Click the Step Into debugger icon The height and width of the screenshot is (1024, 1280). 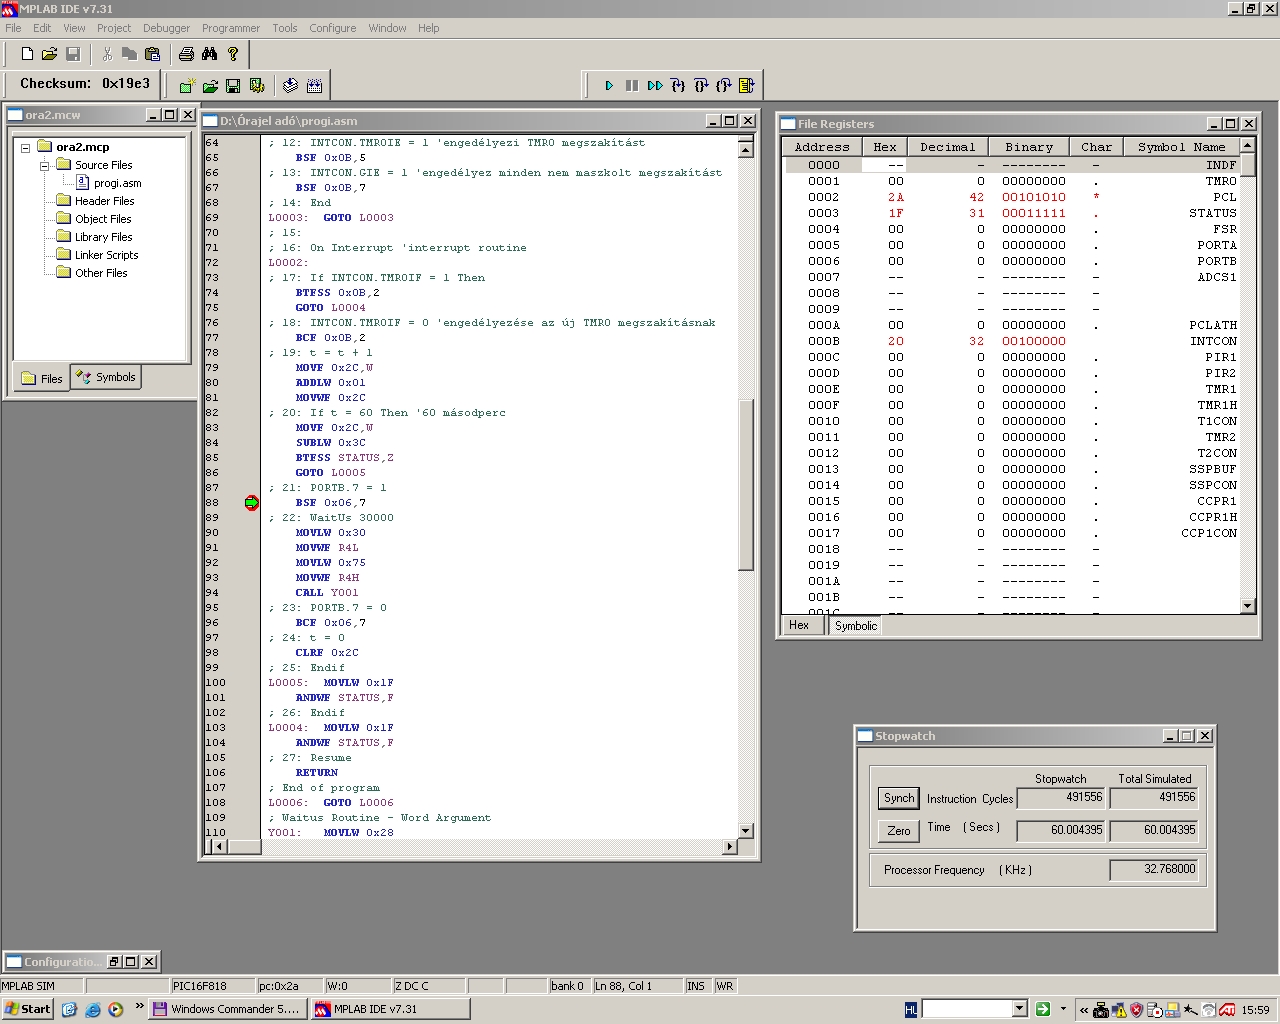coord(678,86)
